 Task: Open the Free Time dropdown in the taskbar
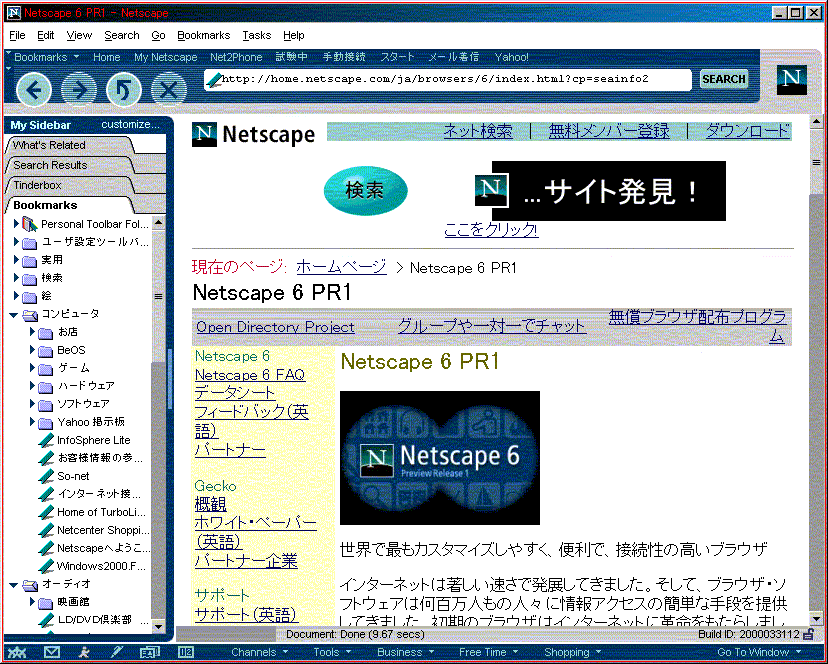point(488,652)
